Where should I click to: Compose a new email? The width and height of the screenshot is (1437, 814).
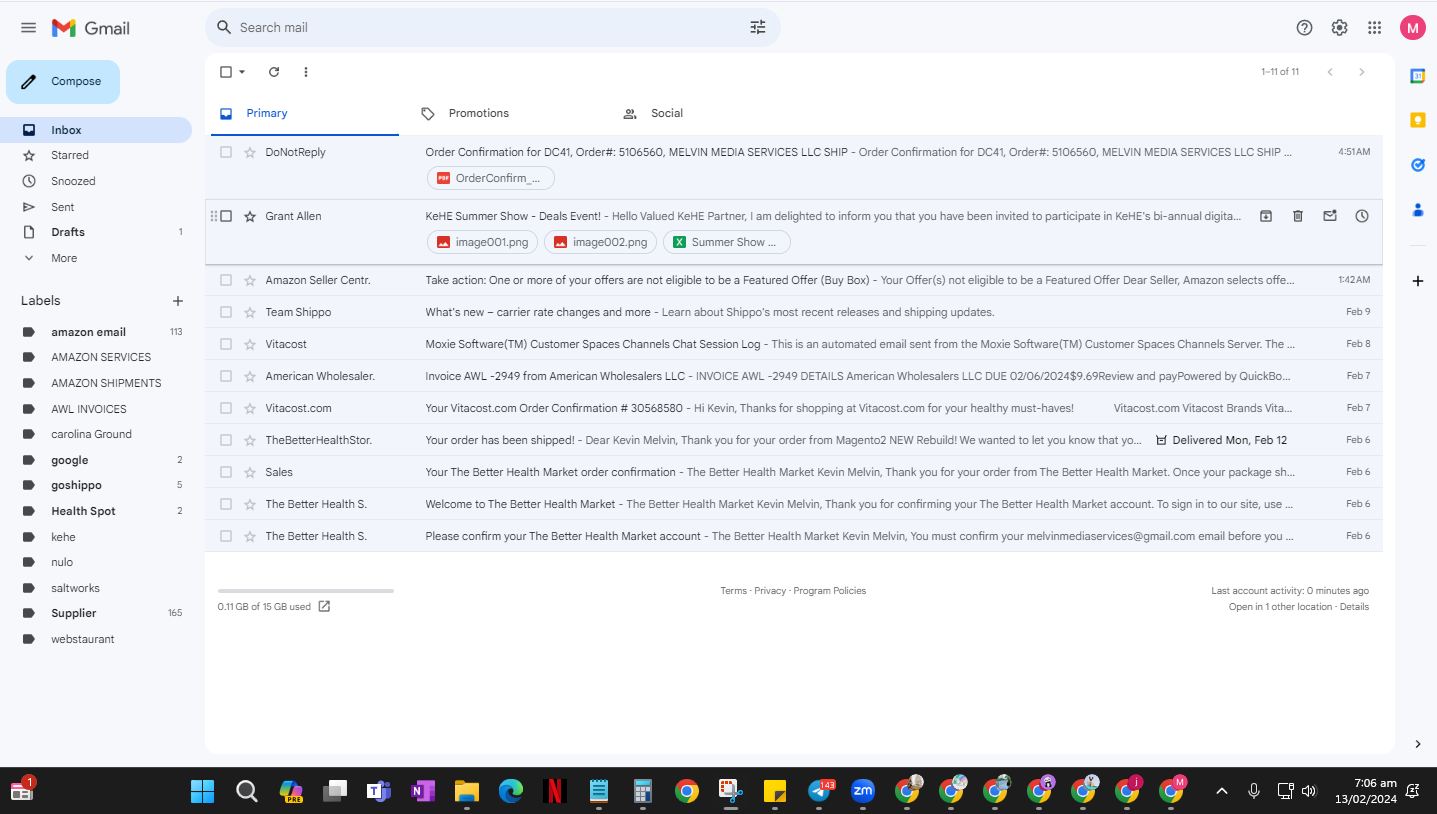(63, 82)
